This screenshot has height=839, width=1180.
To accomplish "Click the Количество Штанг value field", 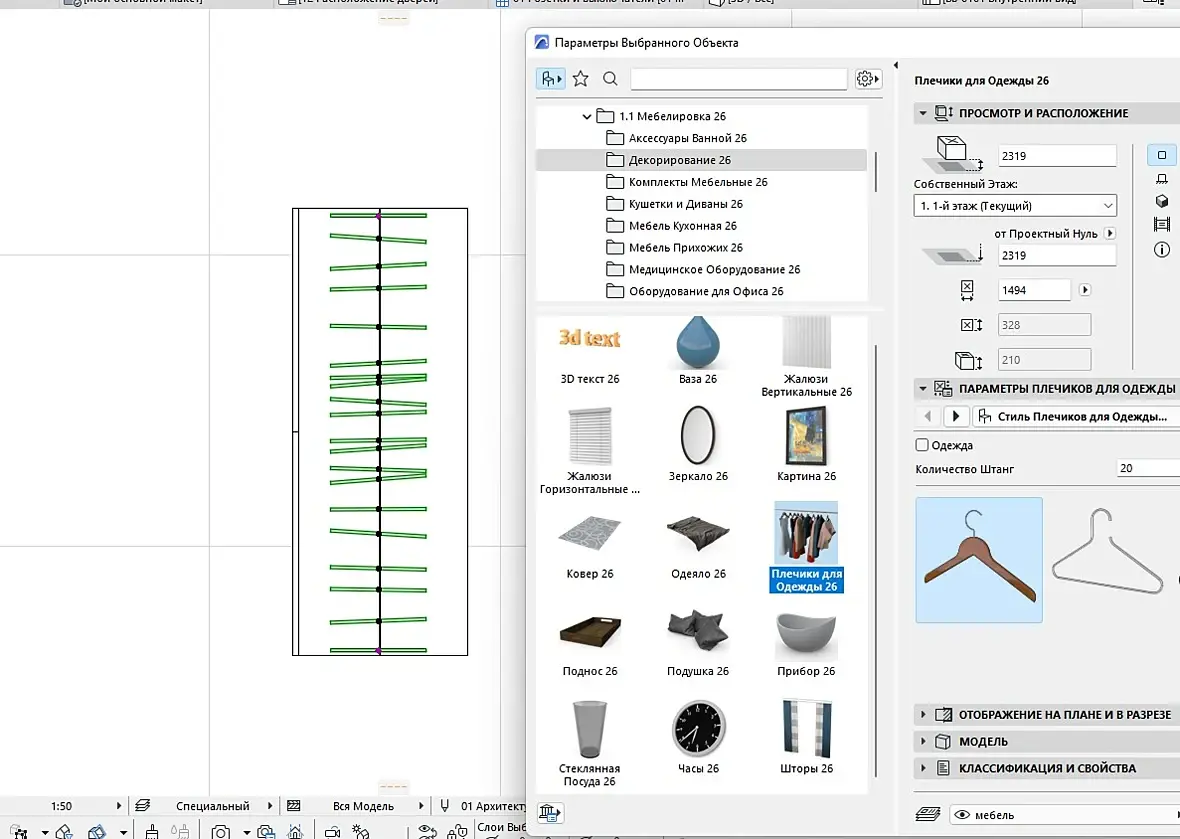I will (1147, 469).
